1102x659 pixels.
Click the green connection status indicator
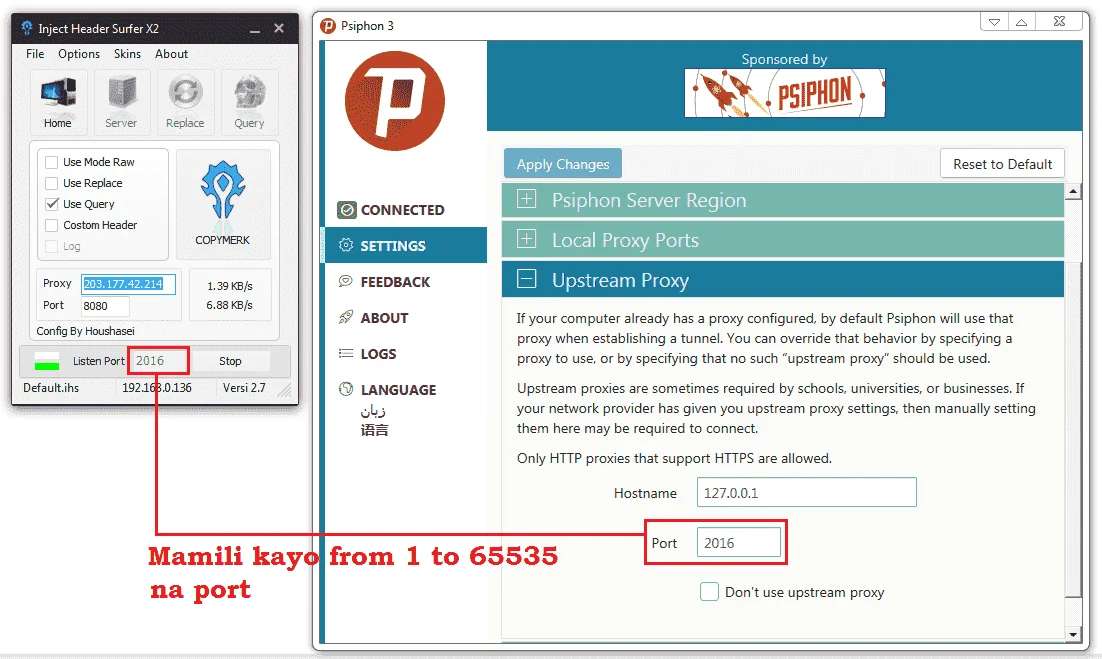[47, 361]
